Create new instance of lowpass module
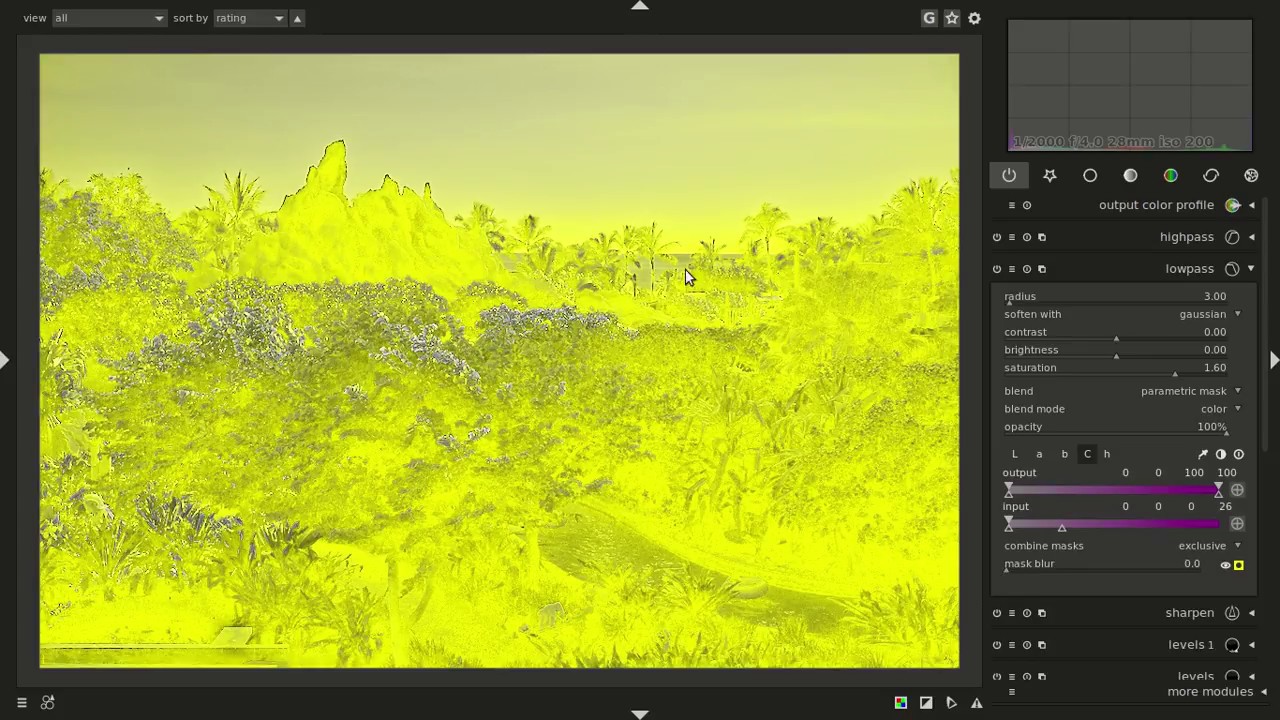 1041,269
